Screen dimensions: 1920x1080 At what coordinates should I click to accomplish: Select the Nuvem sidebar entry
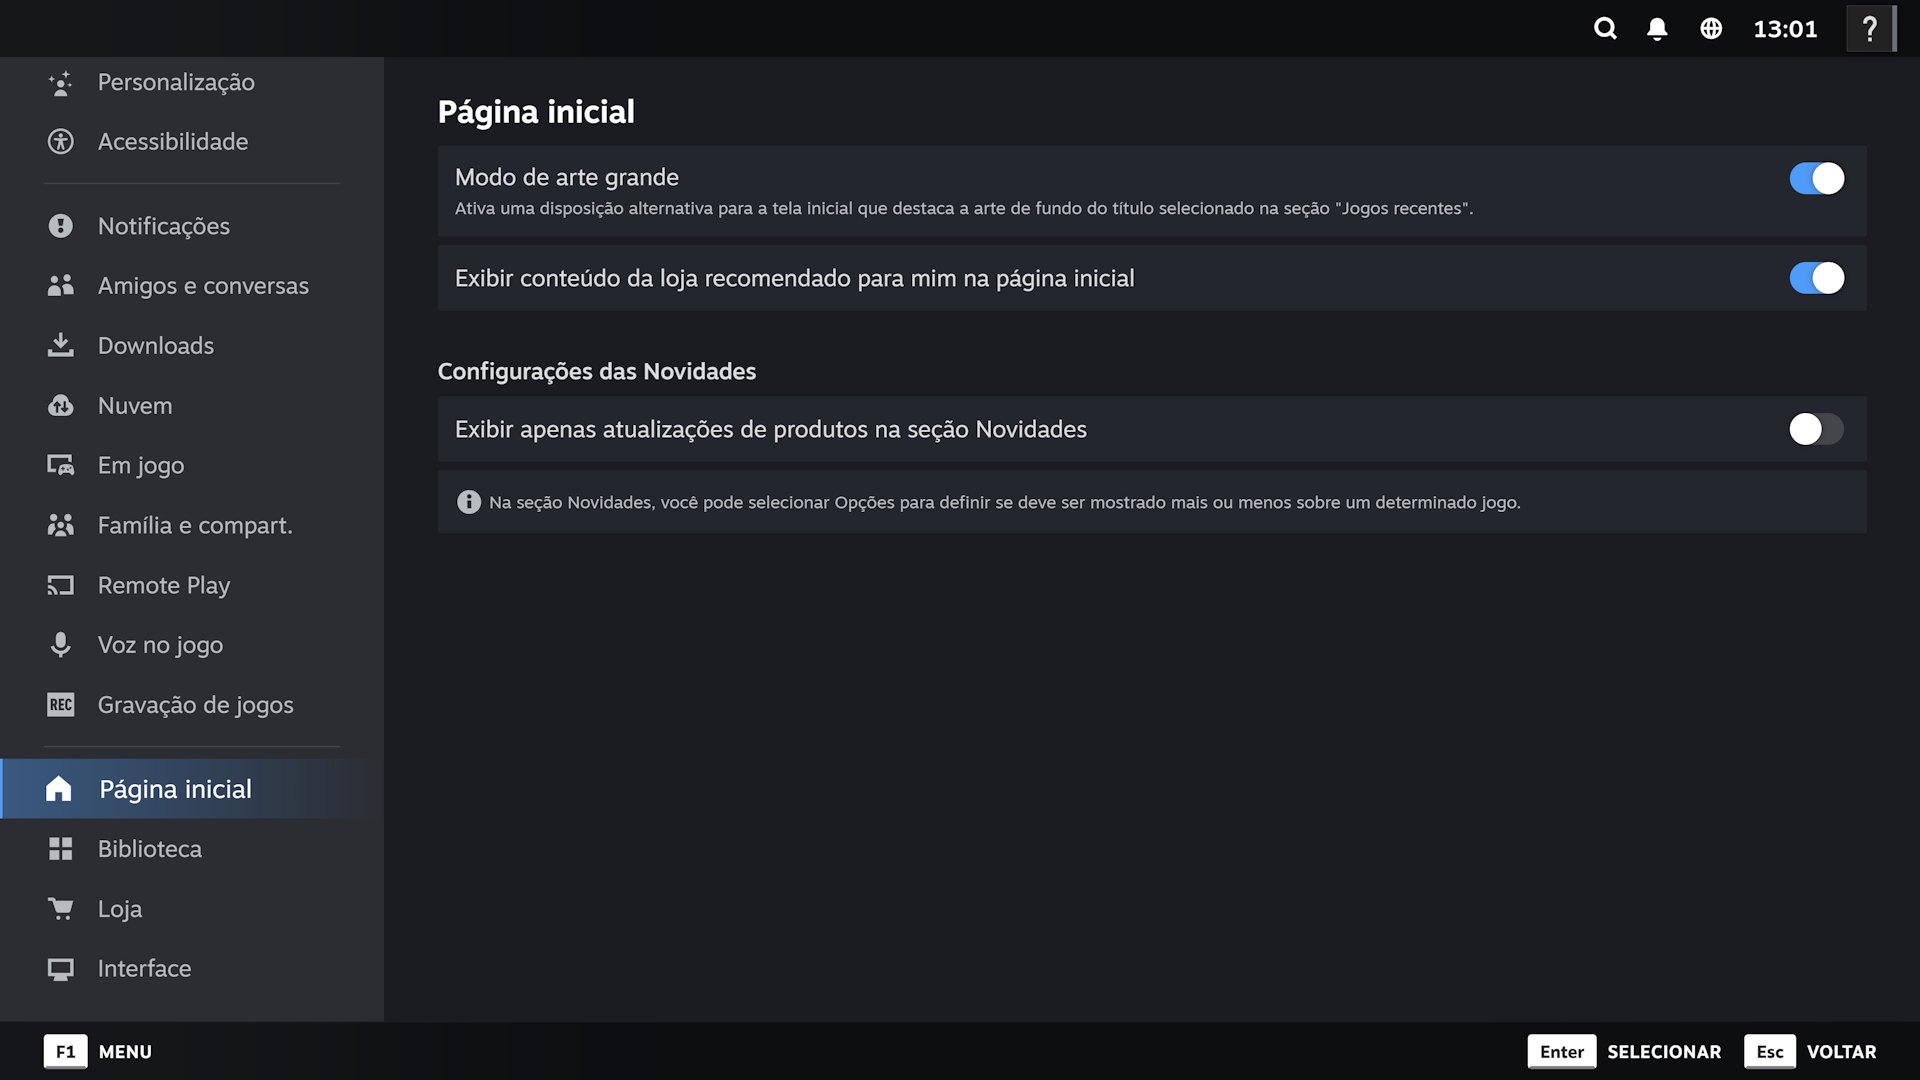click(x=192, y=406)
